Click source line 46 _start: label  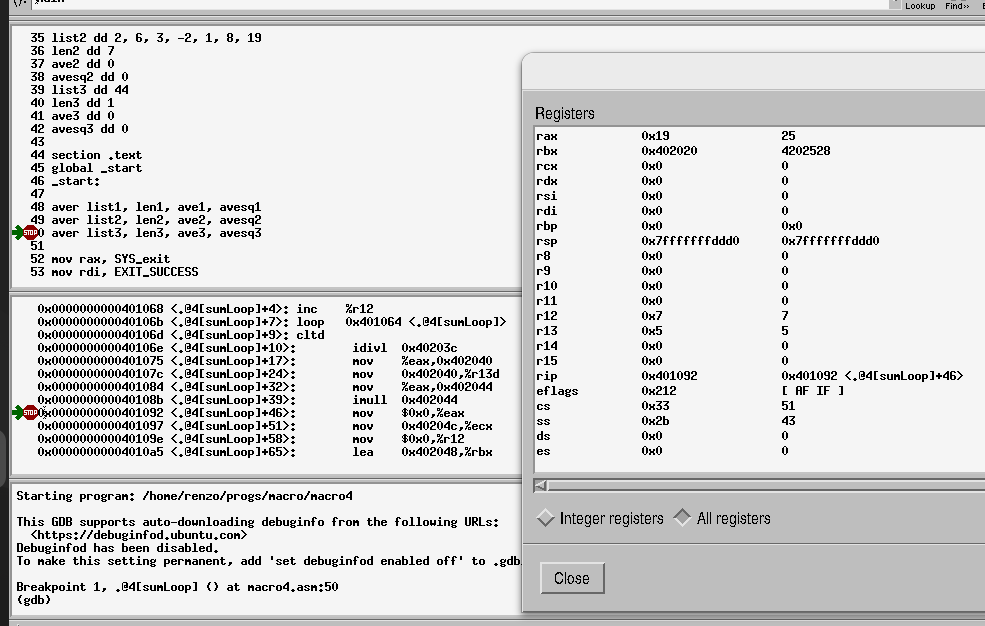point(65,181)
